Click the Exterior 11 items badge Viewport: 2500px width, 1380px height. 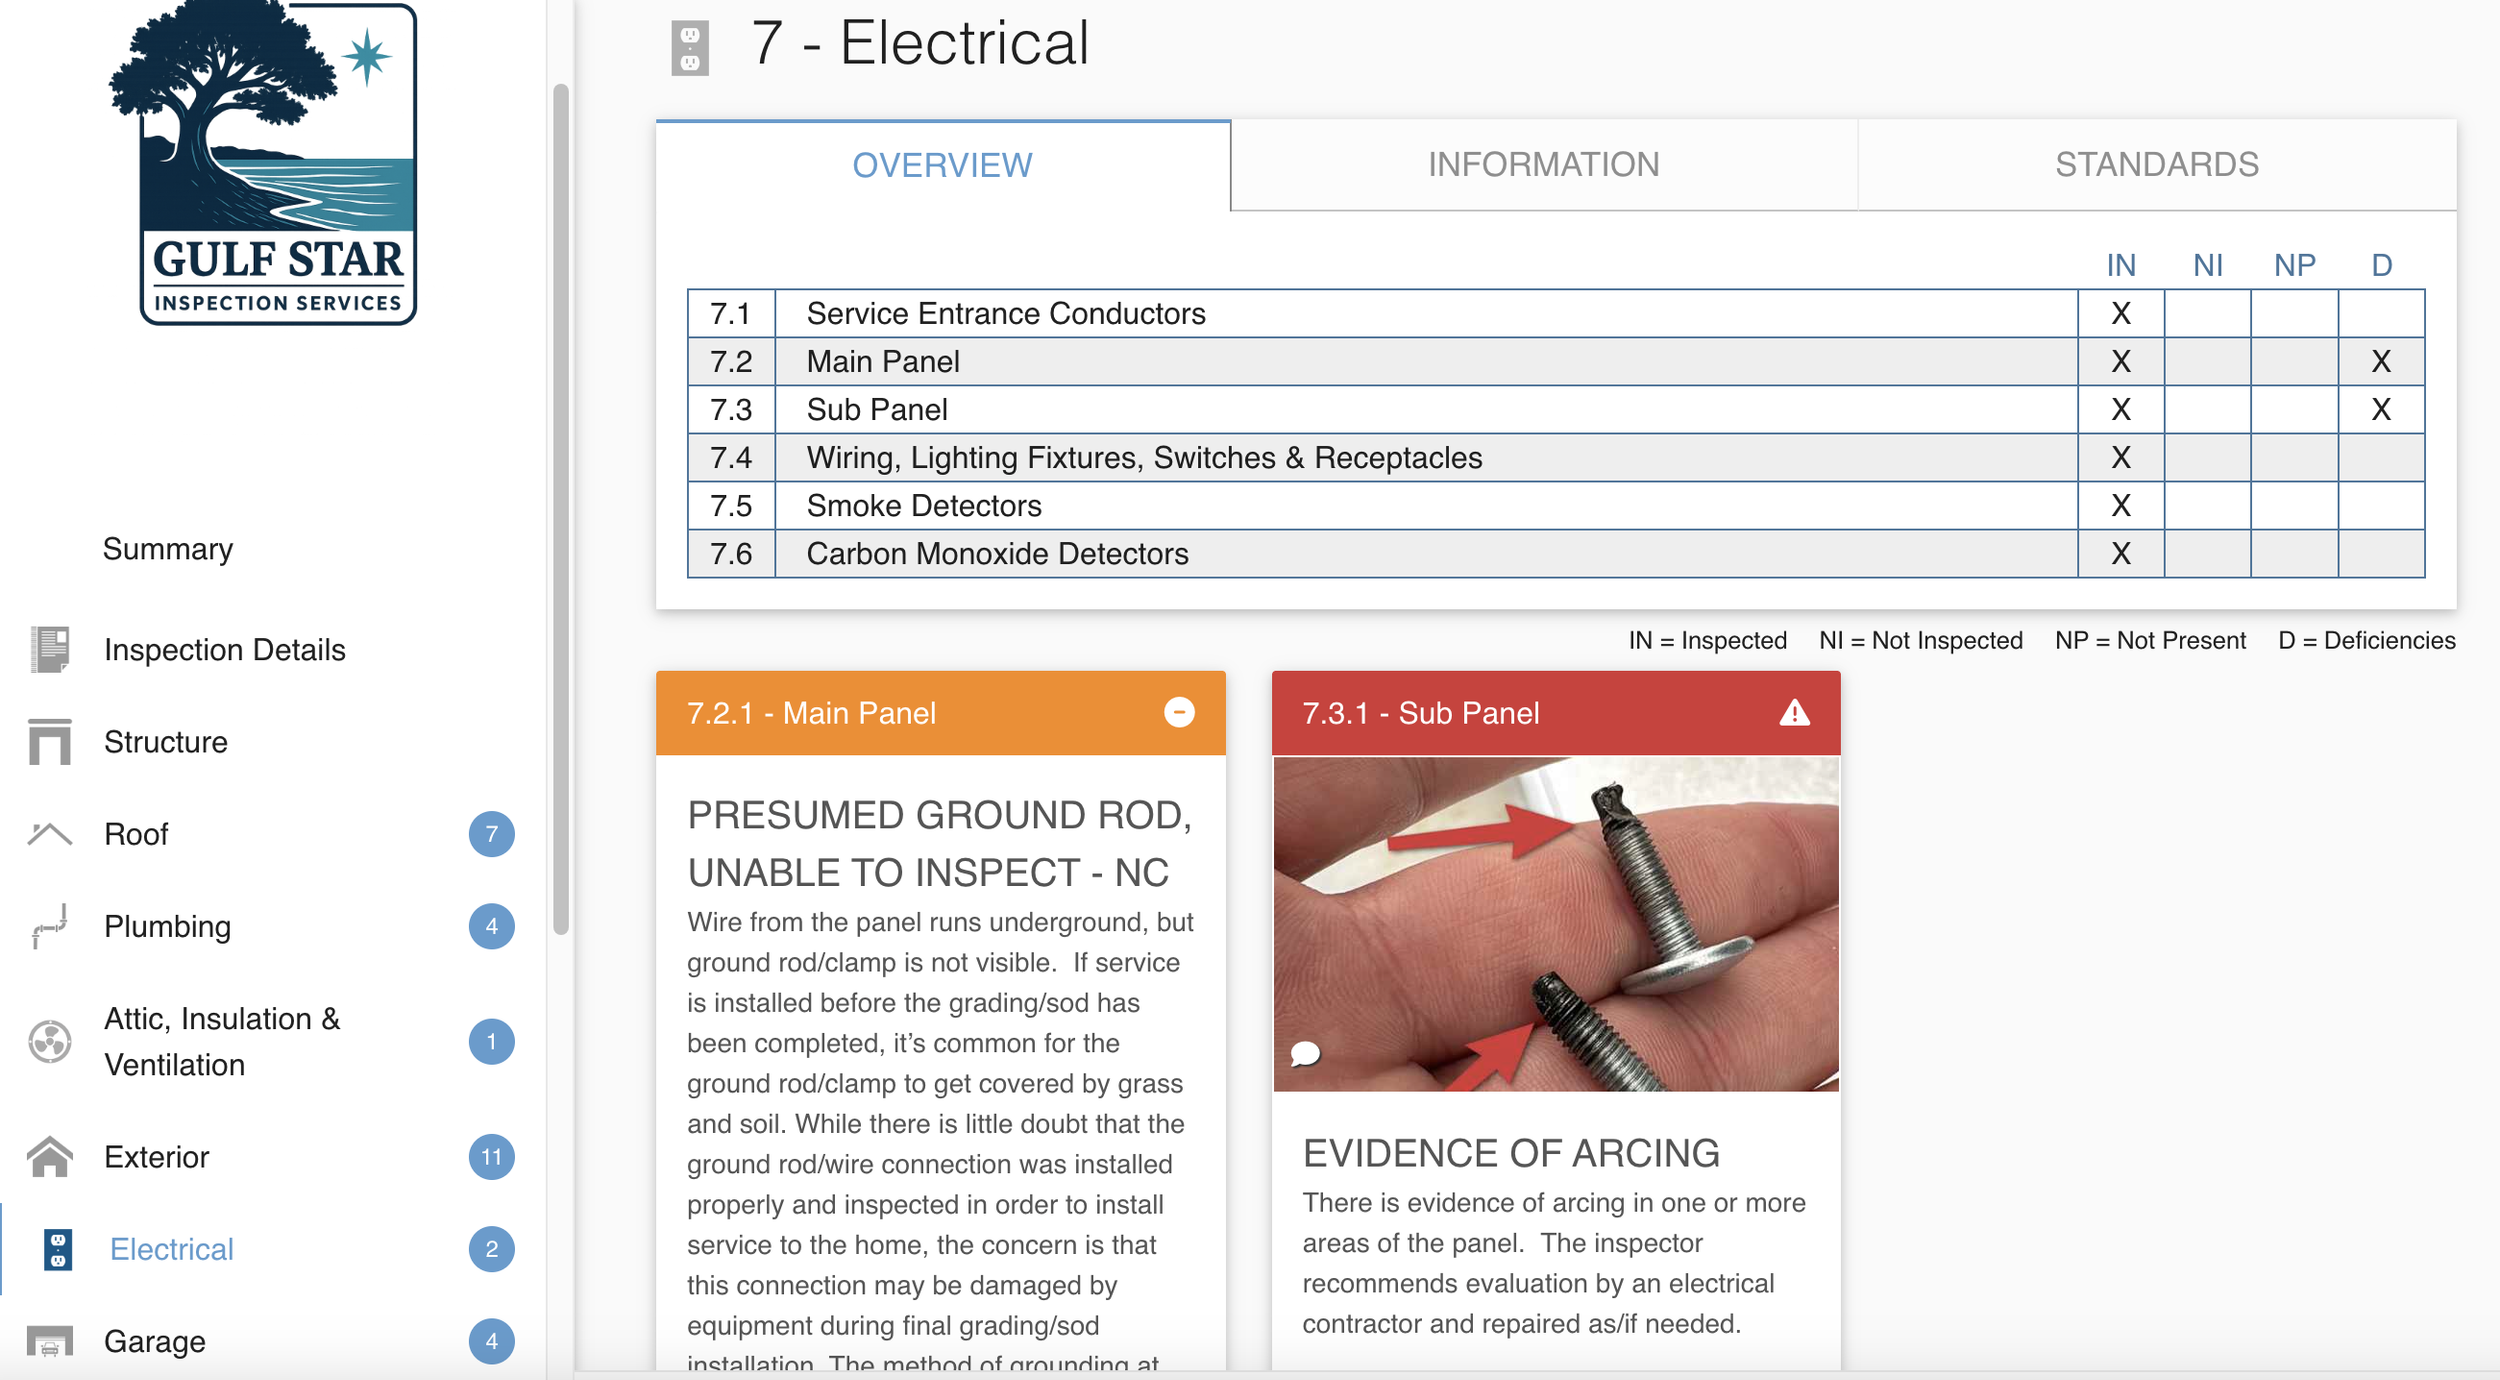point(491,1157)
